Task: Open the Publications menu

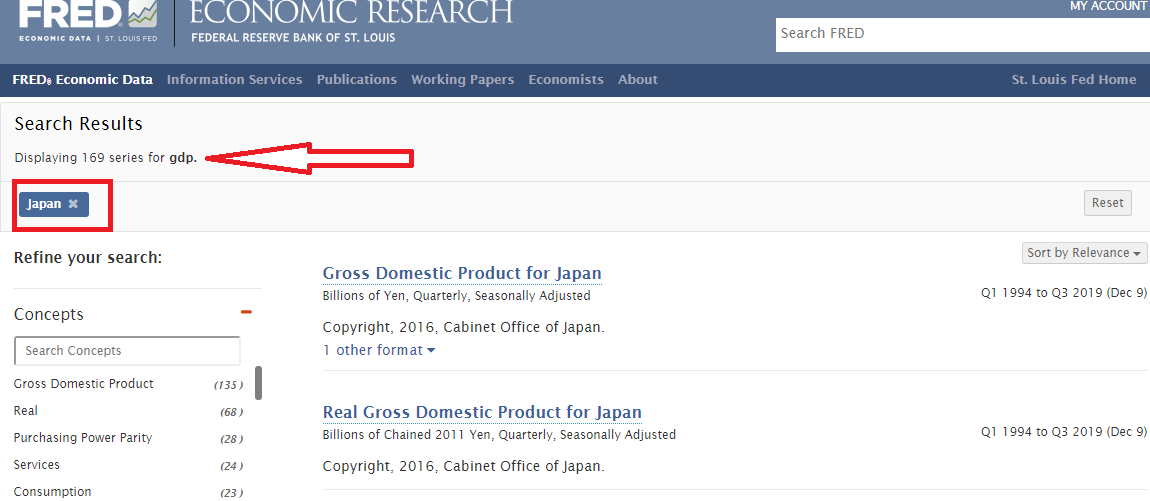Action: [x=357, y=80]
